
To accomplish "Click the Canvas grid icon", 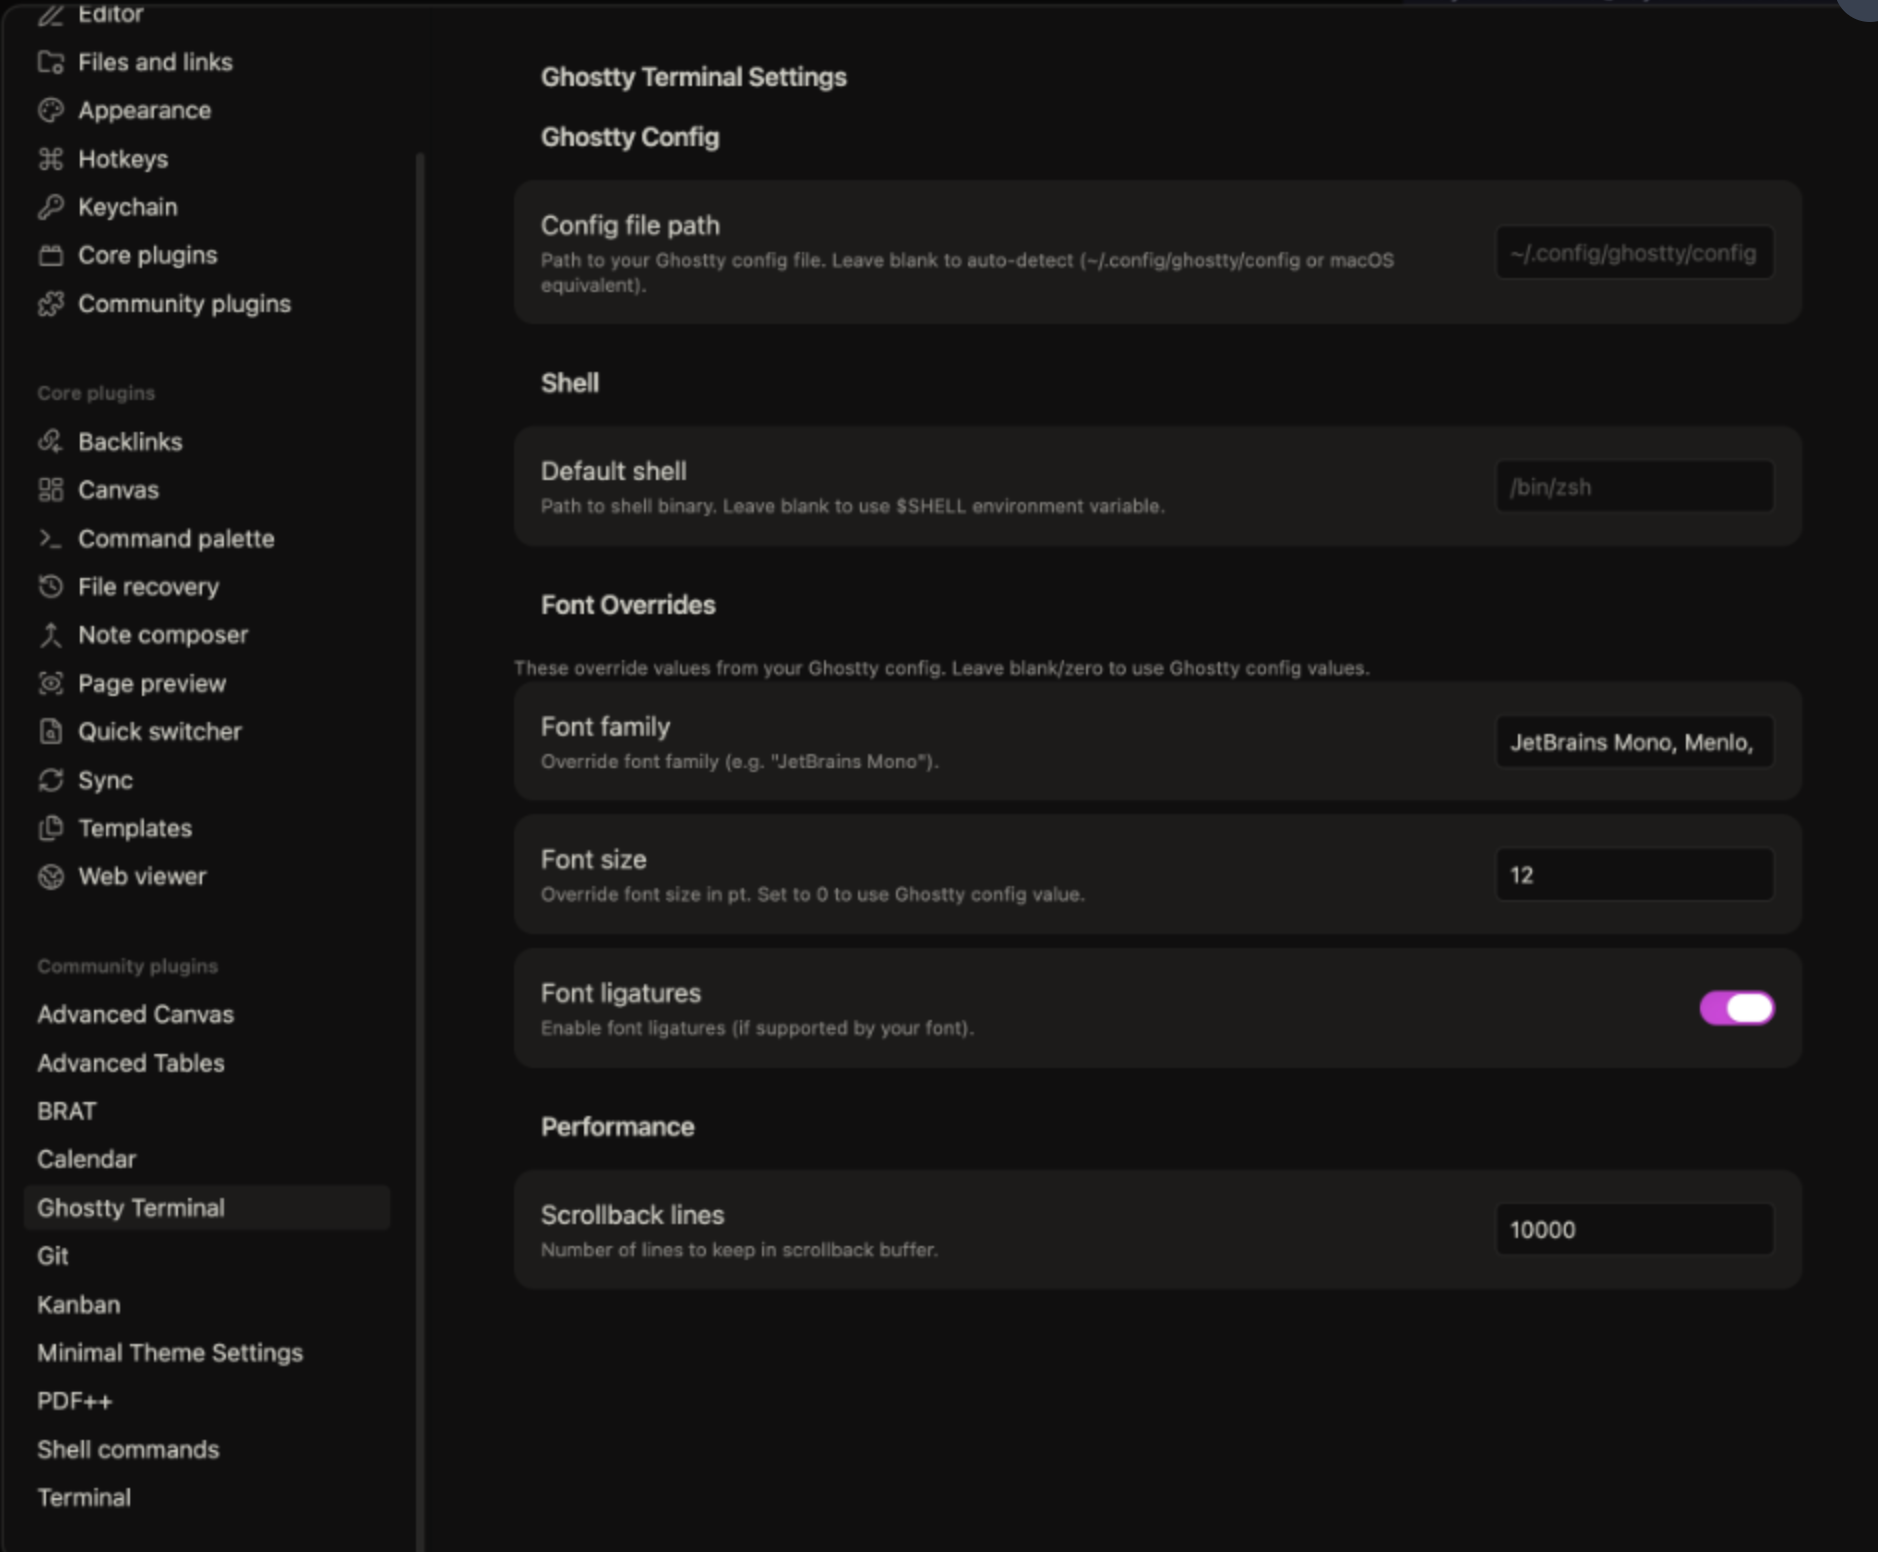I will click(51, 490).
